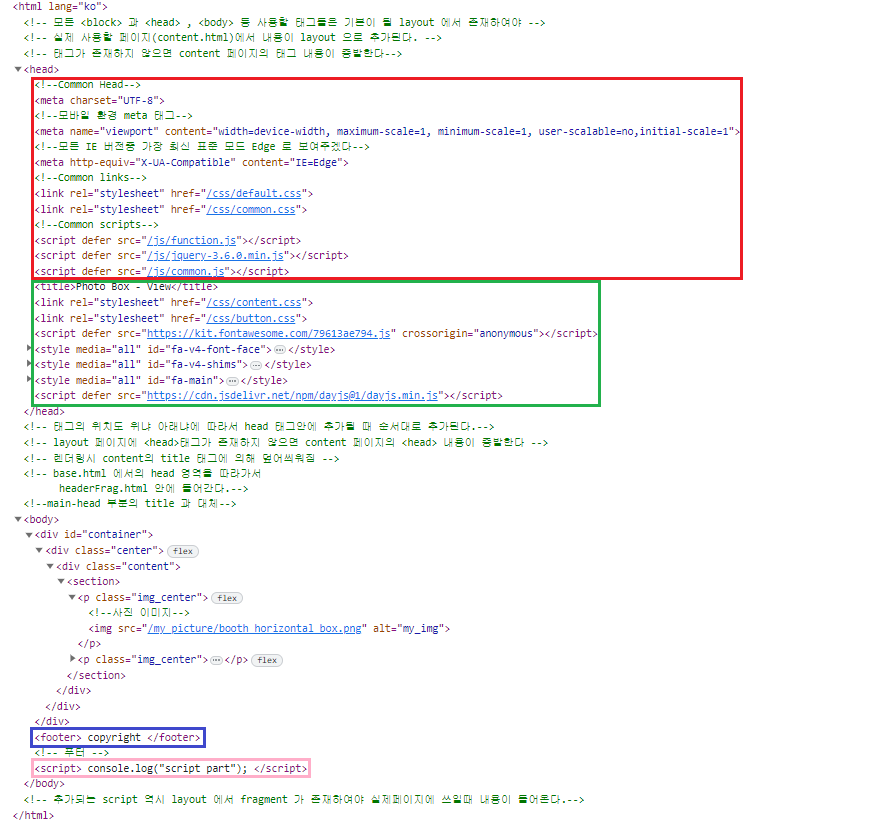The image size is (895, 833).
Task: Select the html lang="ko" line
Action: (60, 7)
